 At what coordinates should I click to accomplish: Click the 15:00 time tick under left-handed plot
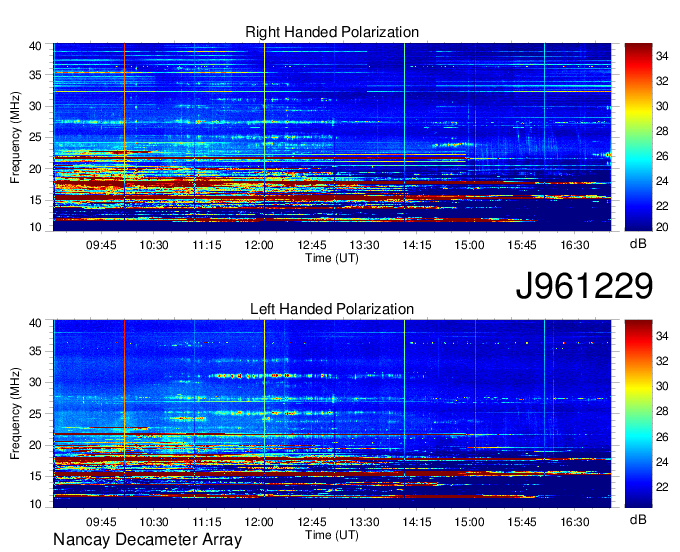pyautogui.click(x=469, y=522)
